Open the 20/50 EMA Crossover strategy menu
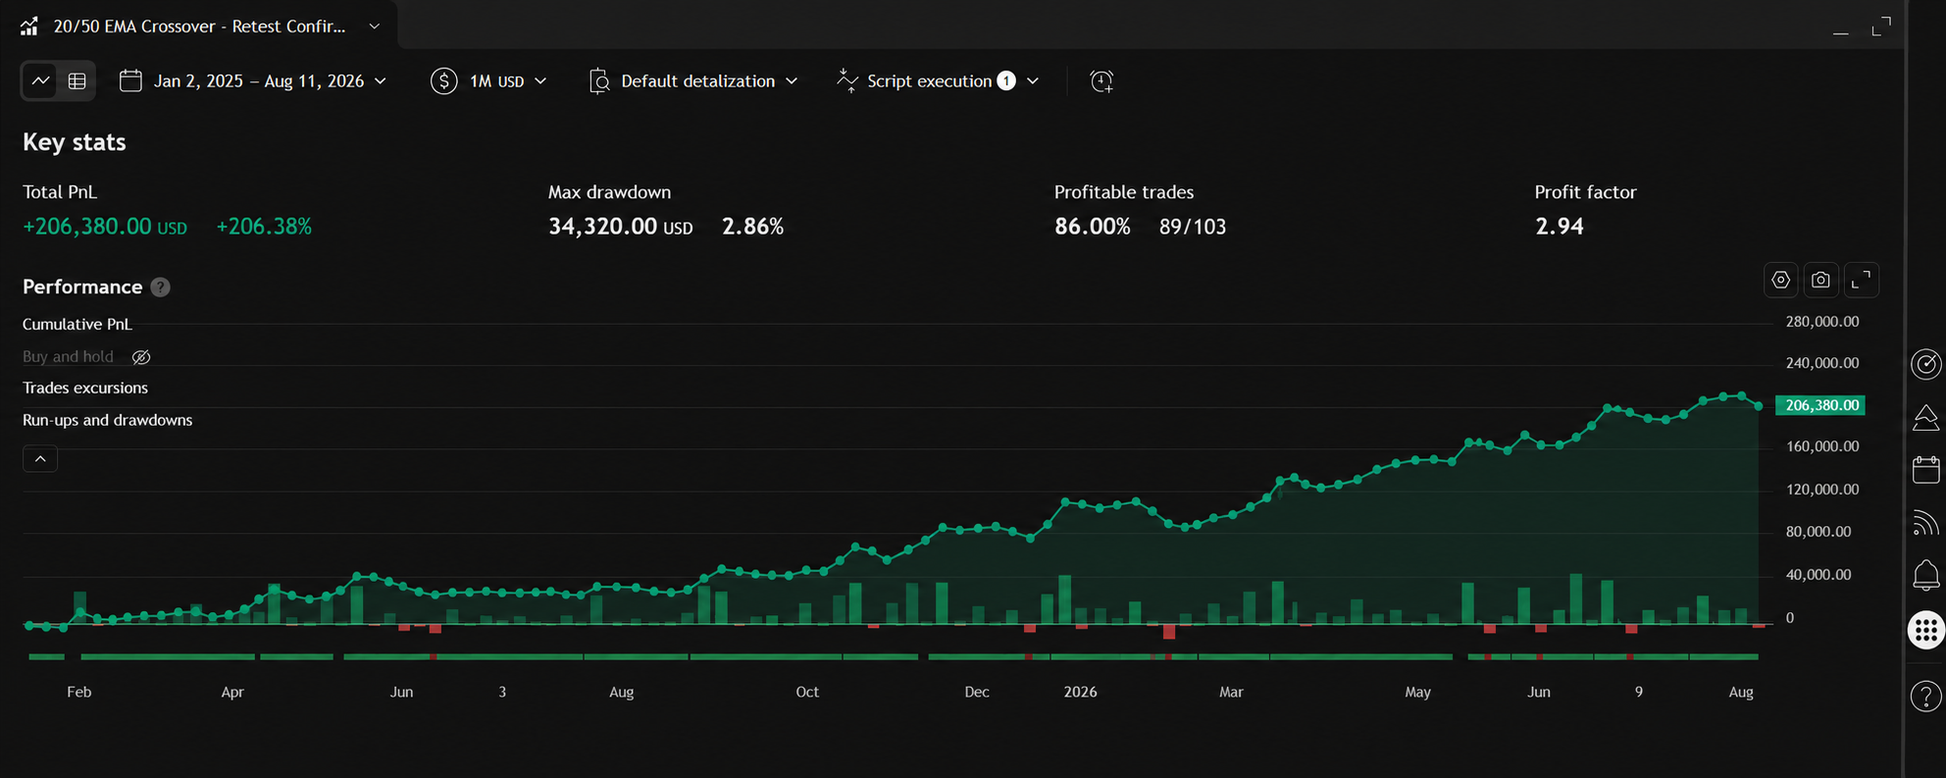The image size is (1946, 778). pyautogui.click(x=200, y=26)
